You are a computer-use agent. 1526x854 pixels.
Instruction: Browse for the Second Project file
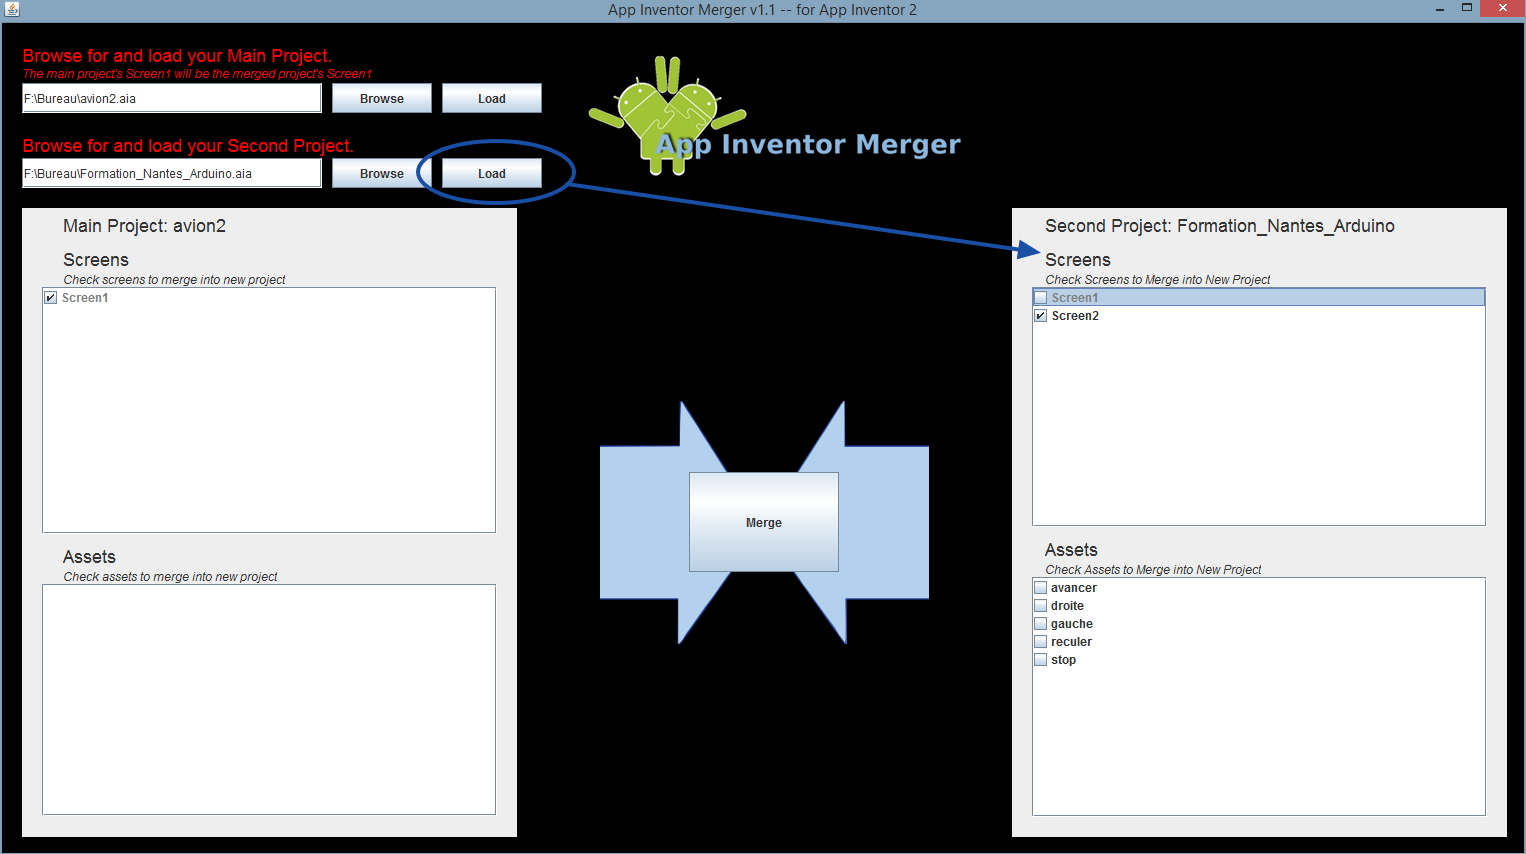(382, 173)
